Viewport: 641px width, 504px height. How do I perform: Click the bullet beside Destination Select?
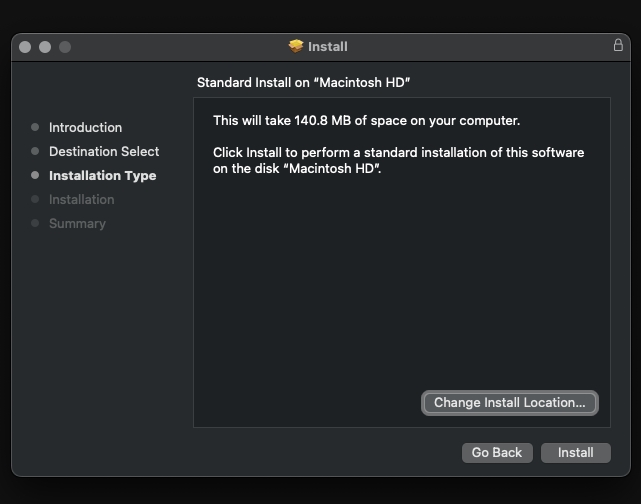click(35, 151)
